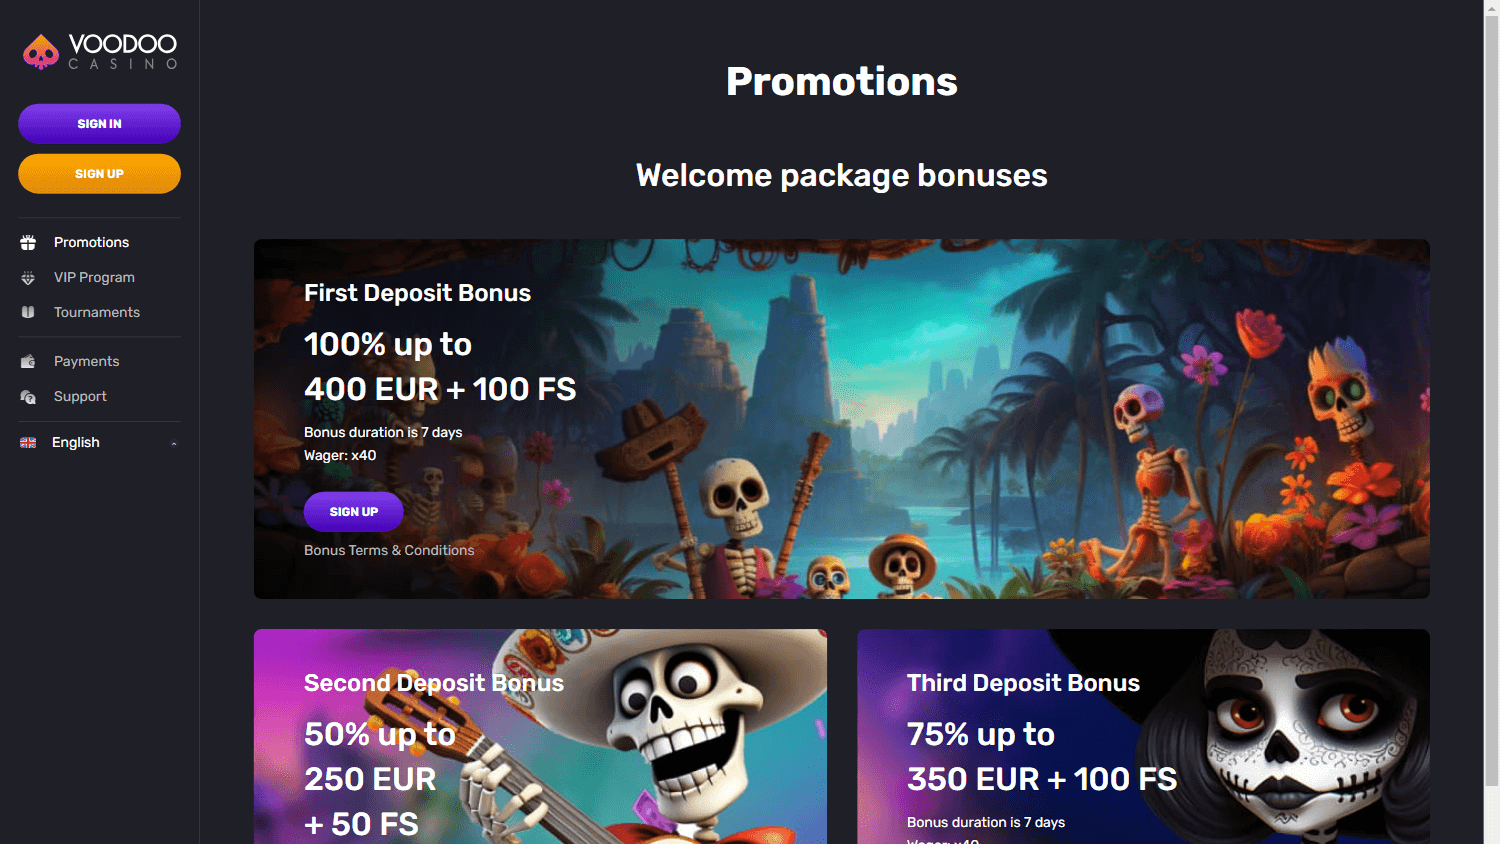Click the Support chat icon
Image resolution: width=1500 pixels, height=844 pixels.
[x=28, y=396]
